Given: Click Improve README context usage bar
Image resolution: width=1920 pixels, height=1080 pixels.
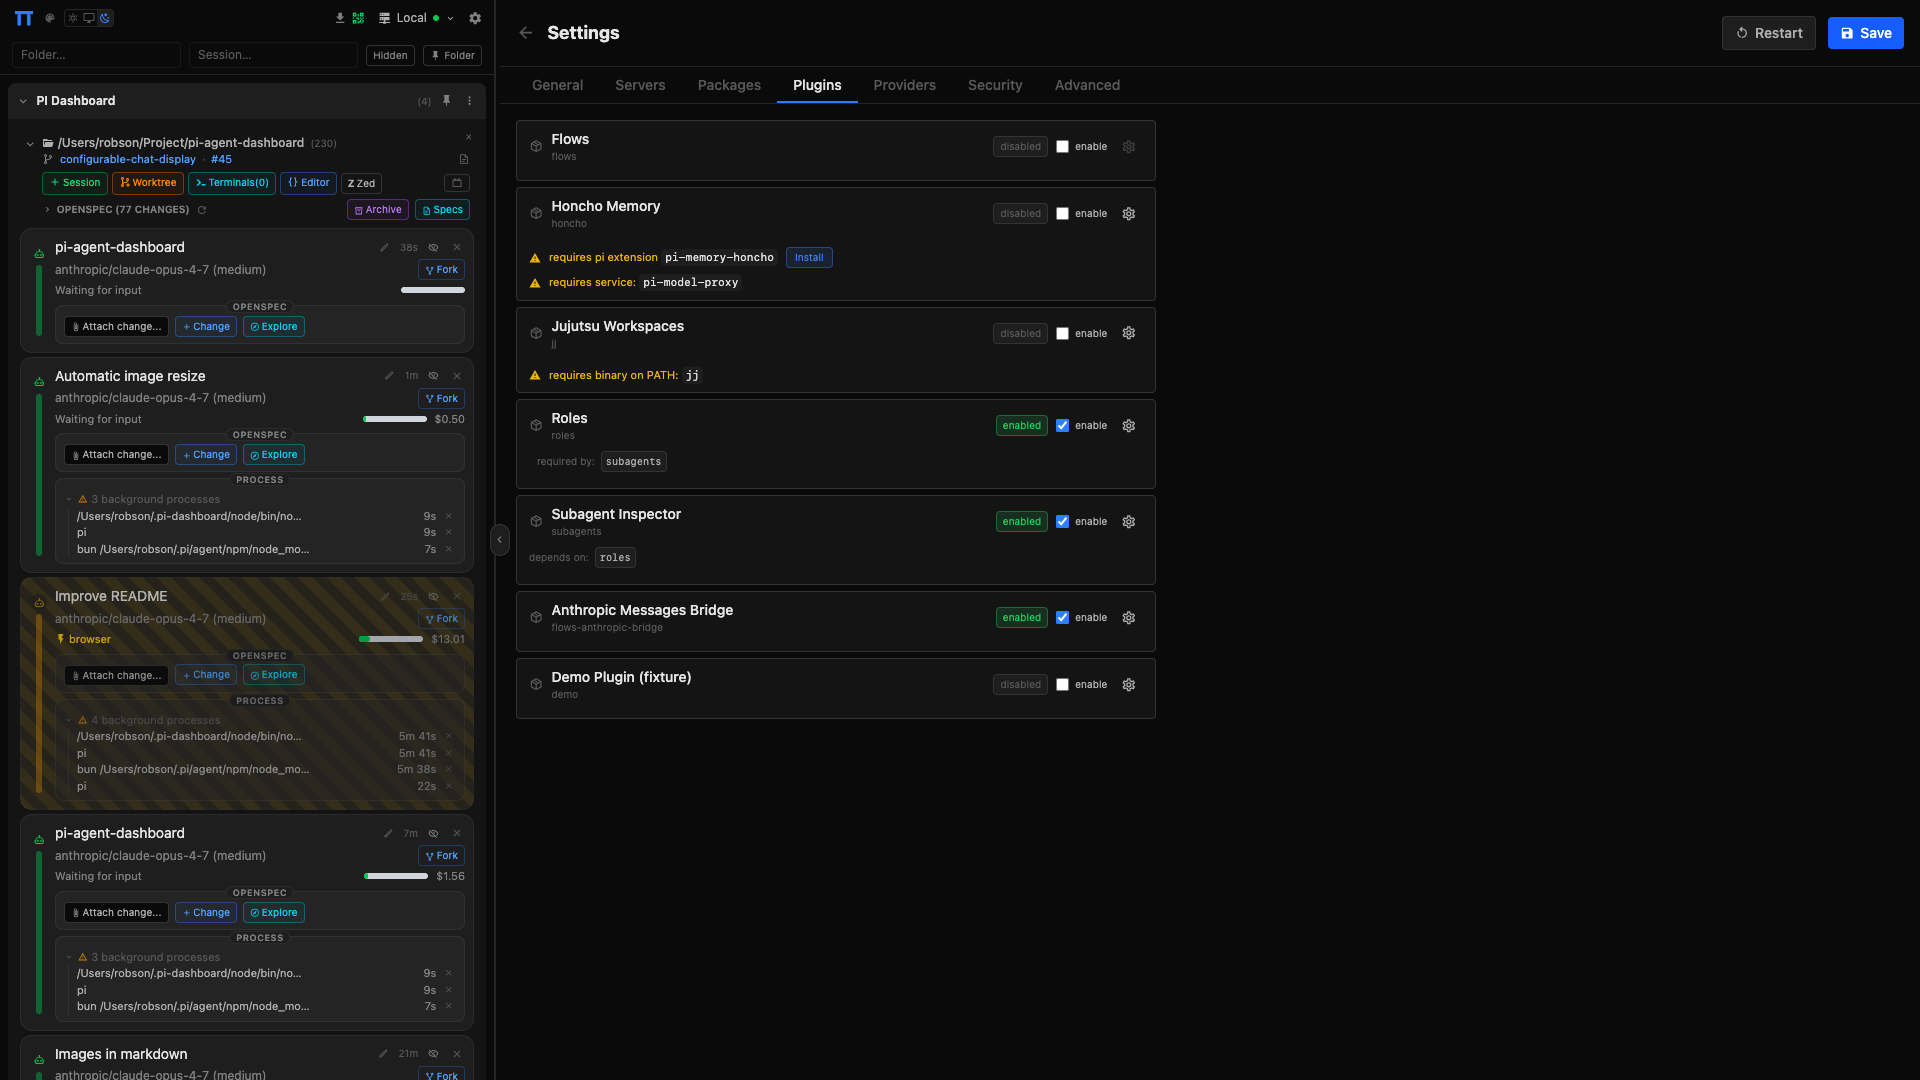Looking at the screenshot, I should [391, 639].
